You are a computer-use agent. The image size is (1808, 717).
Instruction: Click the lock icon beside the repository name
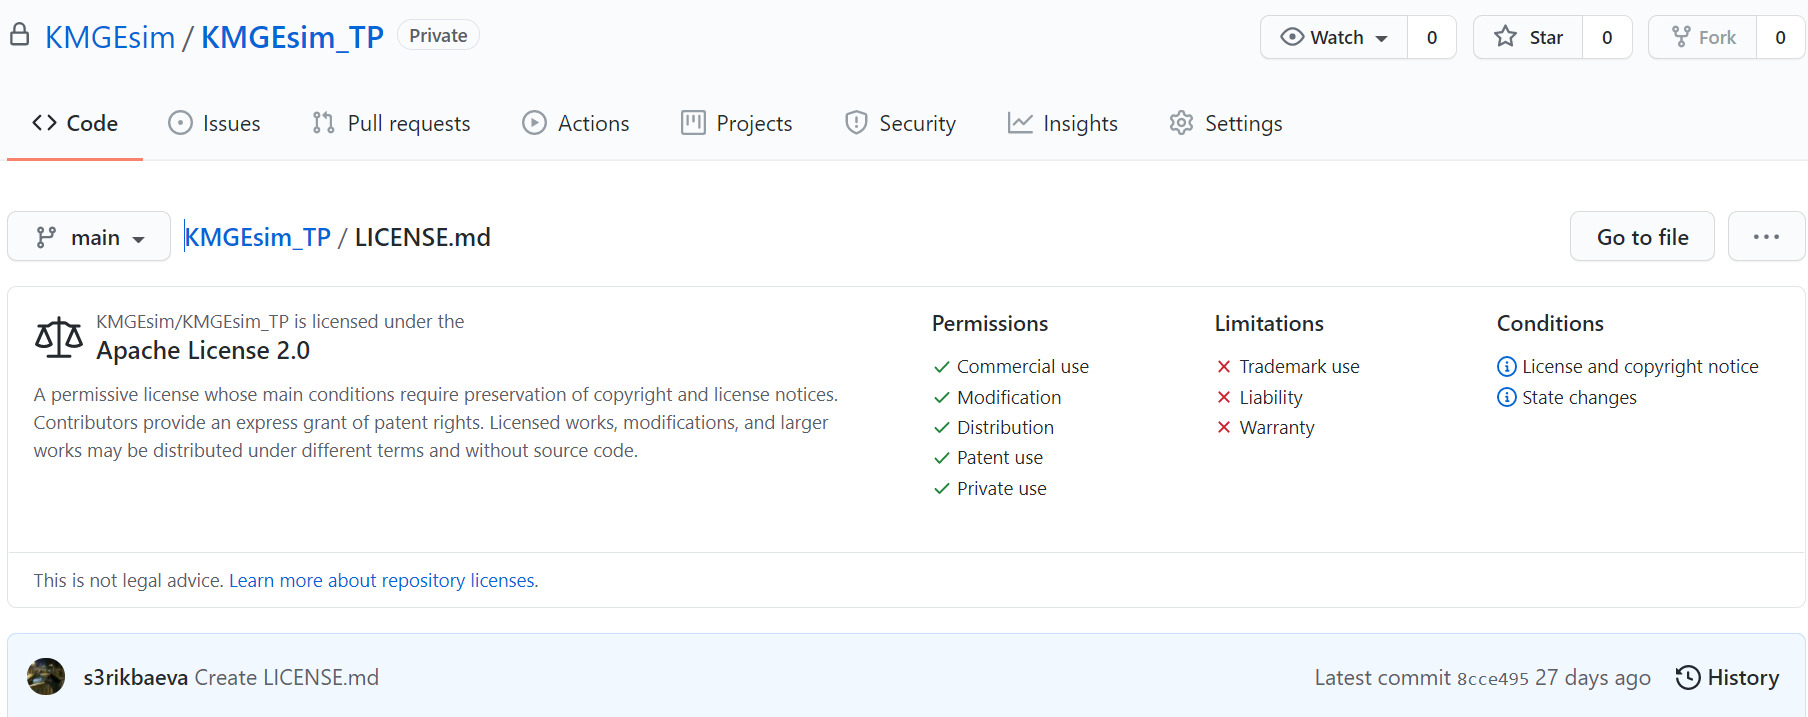coord(19,36)
